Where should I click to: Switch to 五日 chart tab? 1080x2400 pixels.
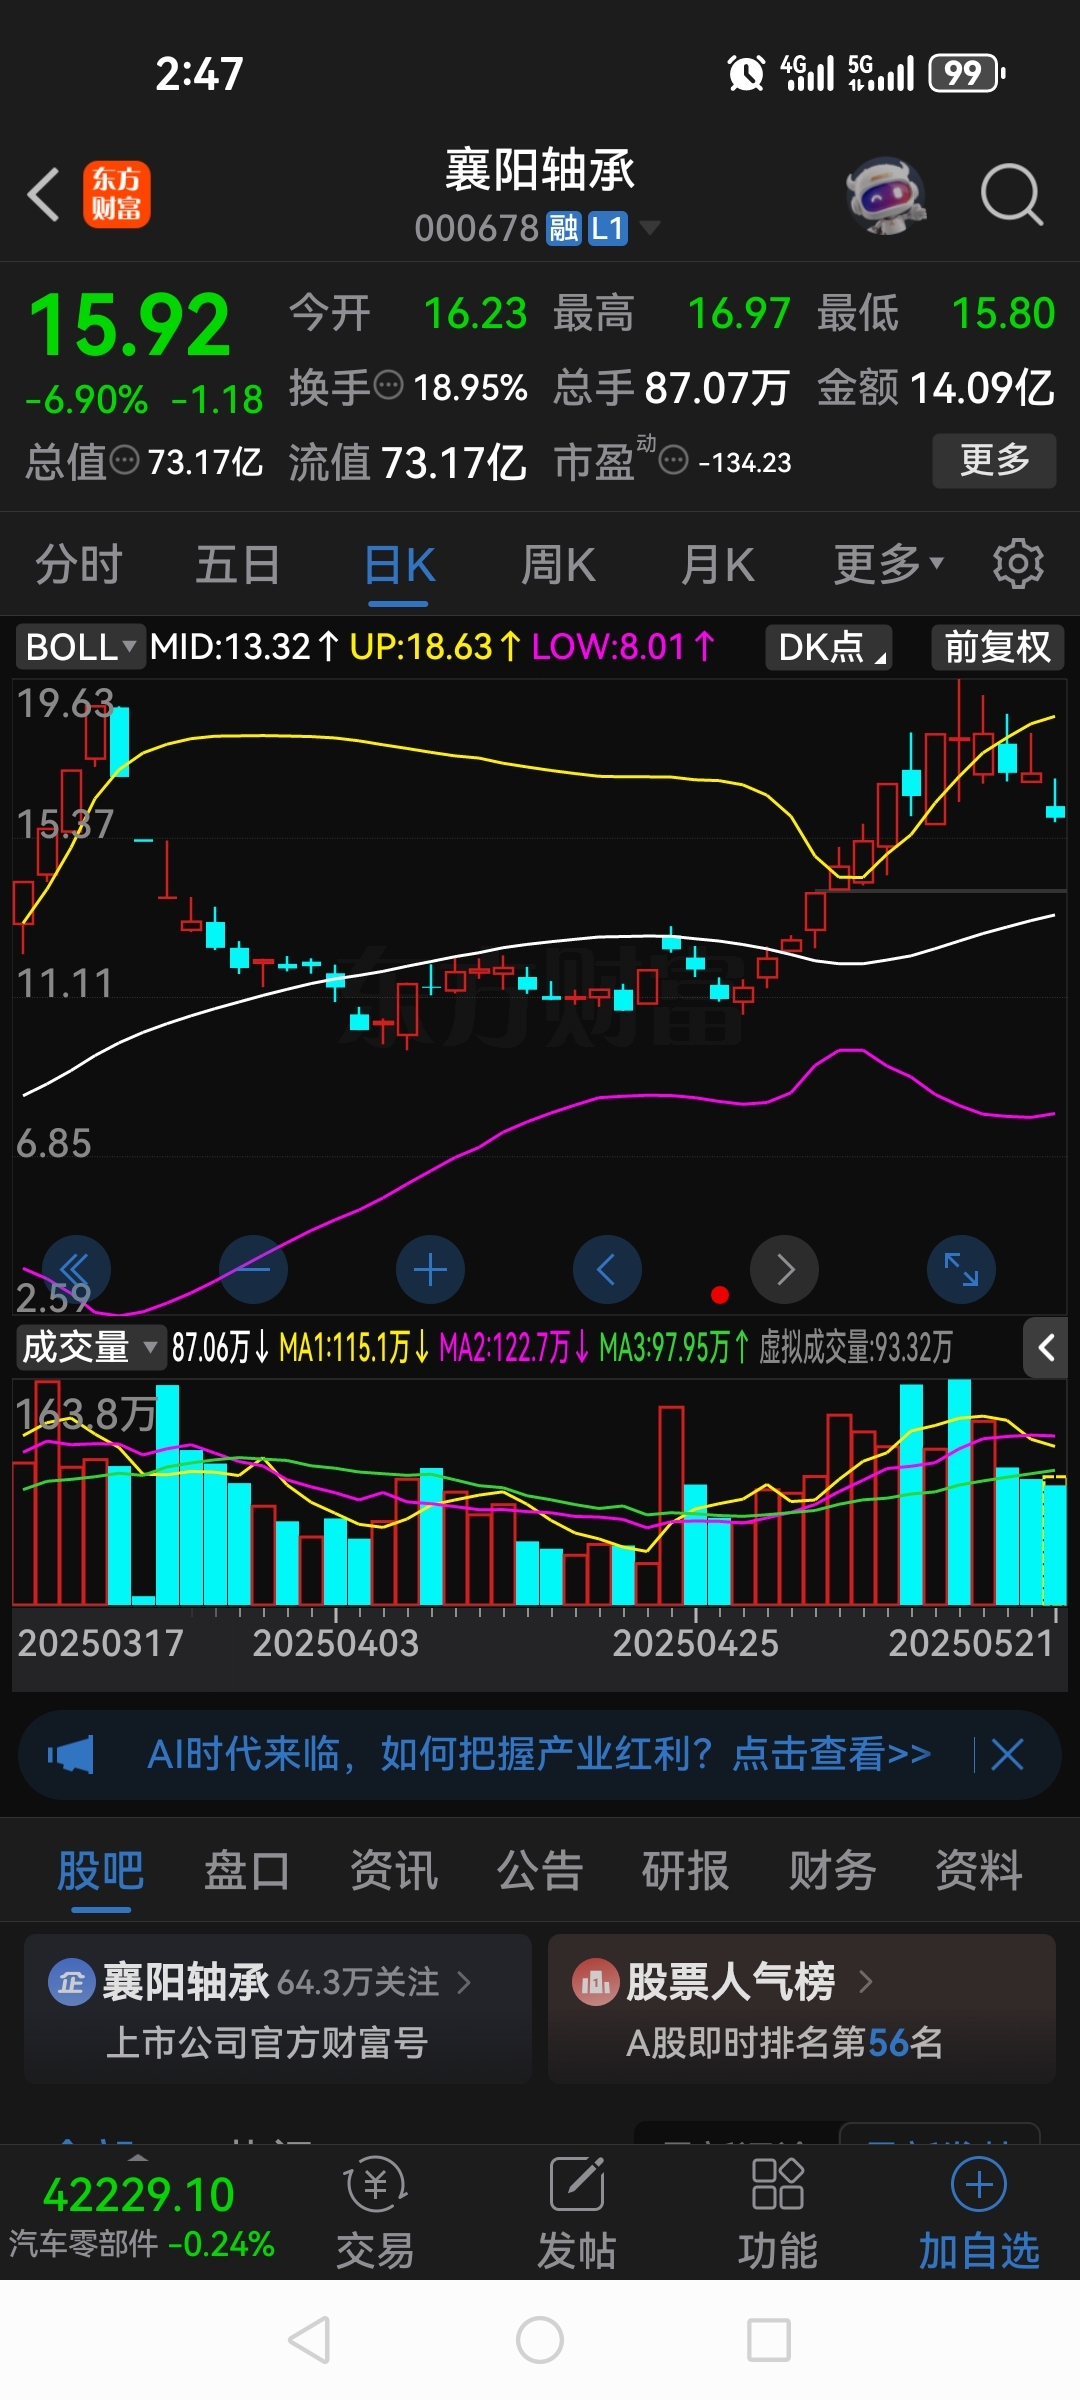[238, 564]
